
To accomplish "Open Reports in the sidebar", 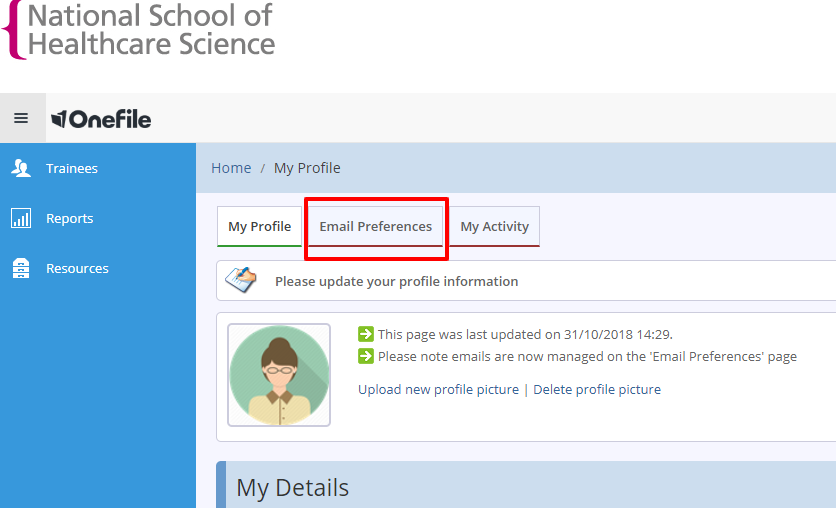I will click(69, 219).
